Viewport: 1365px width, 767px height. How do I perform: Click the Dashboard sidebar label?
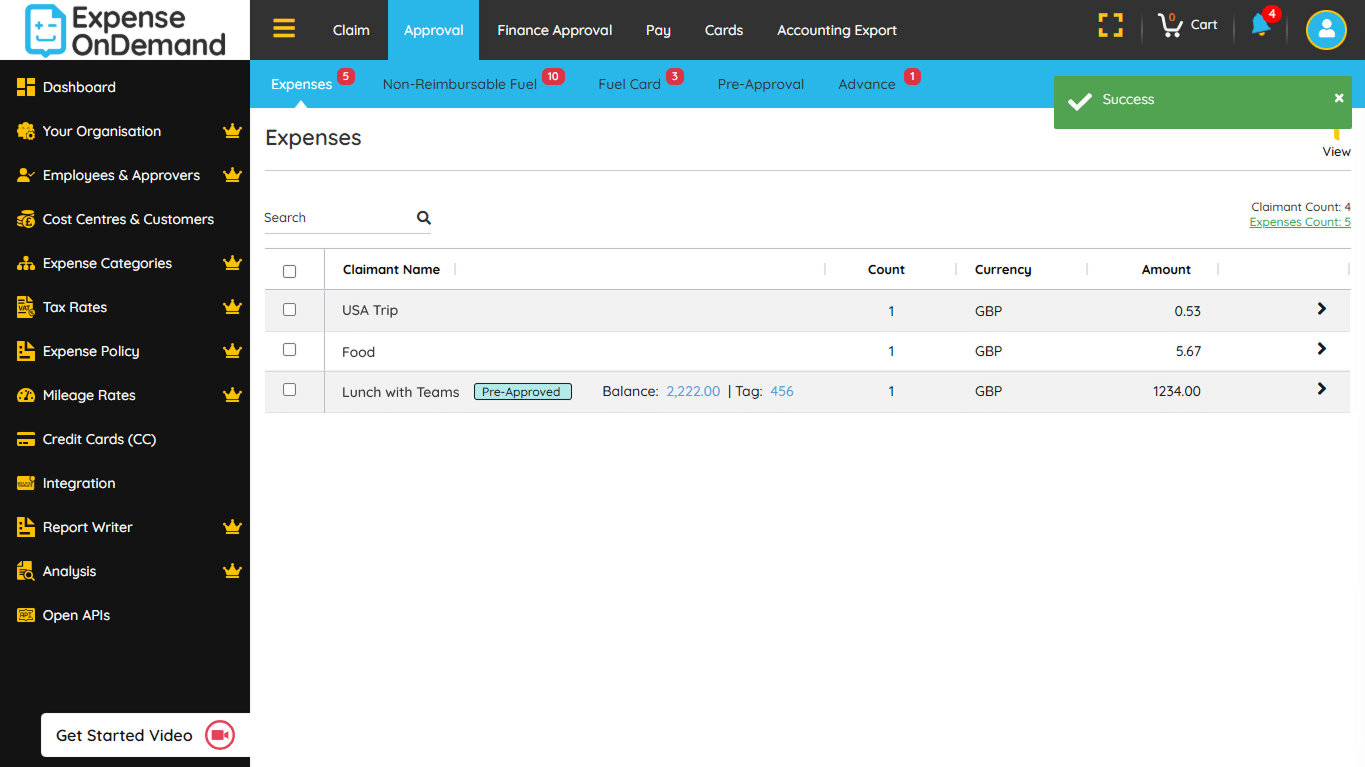(79, 87)
